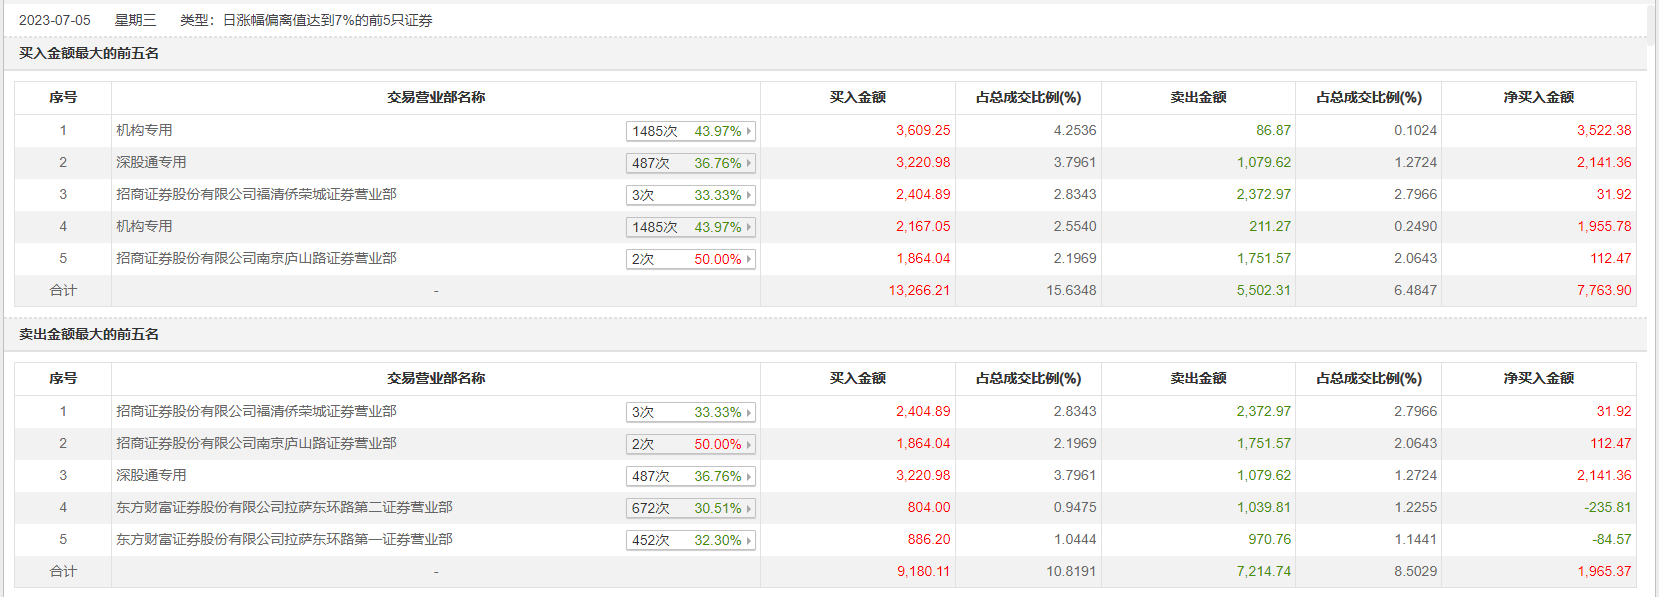This screenshot has width=1659, height=597.
Task: Click the 卖出金额最大的前五名 section title
Action: click(89, 334)
